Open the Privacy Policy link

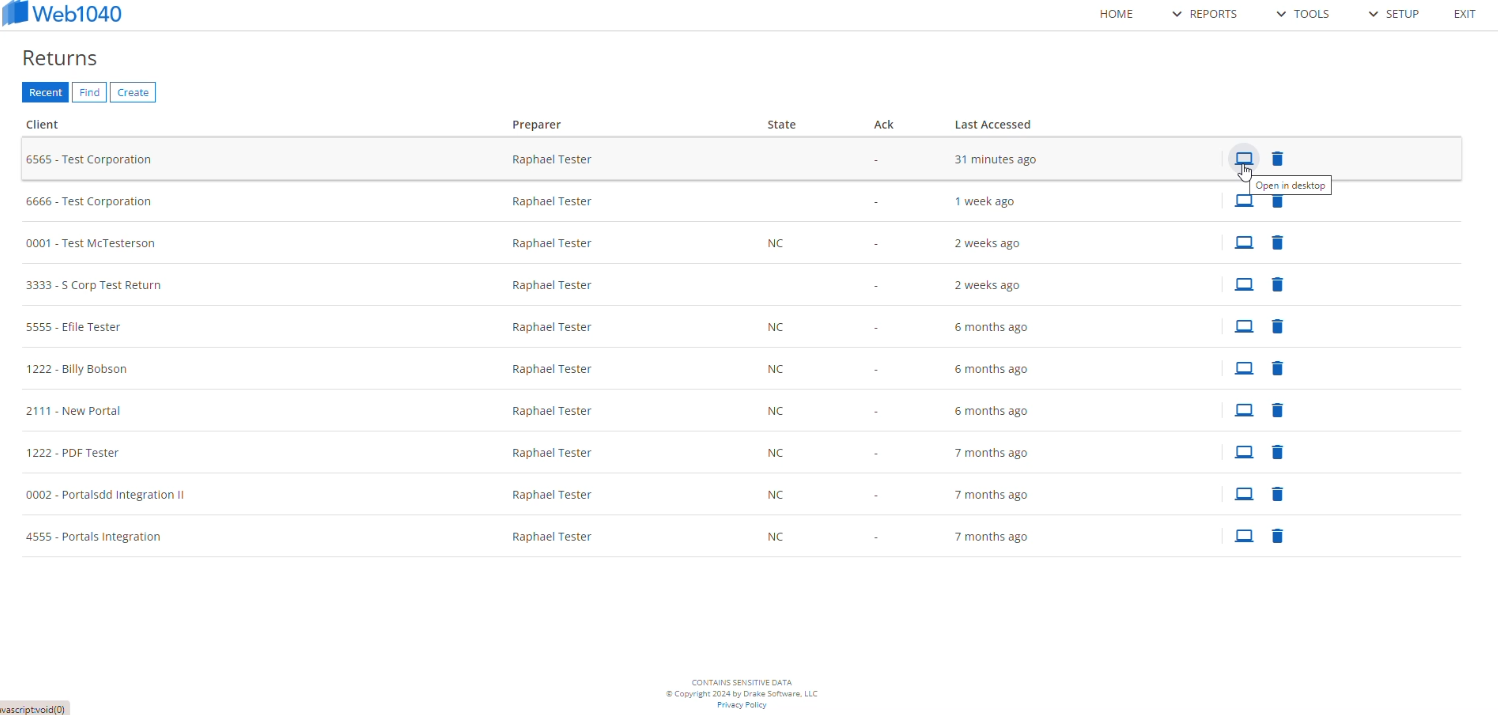pos(741,705)
